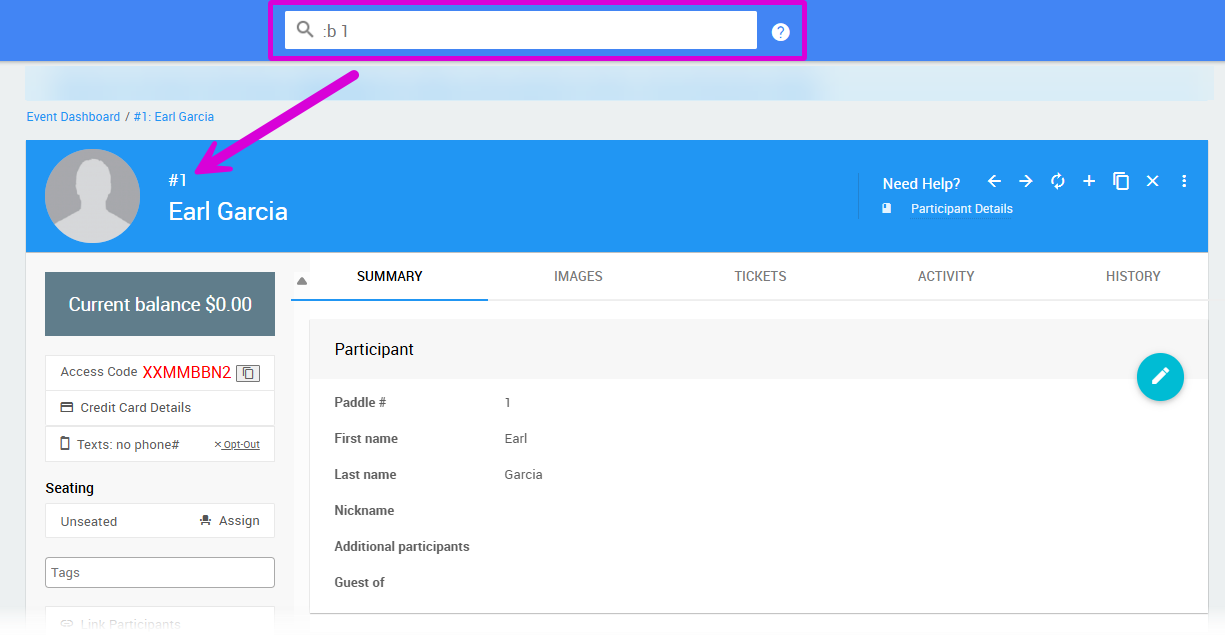Click into the Tags input field
This screenshot has height=636, width=1225.
[160, 573]
